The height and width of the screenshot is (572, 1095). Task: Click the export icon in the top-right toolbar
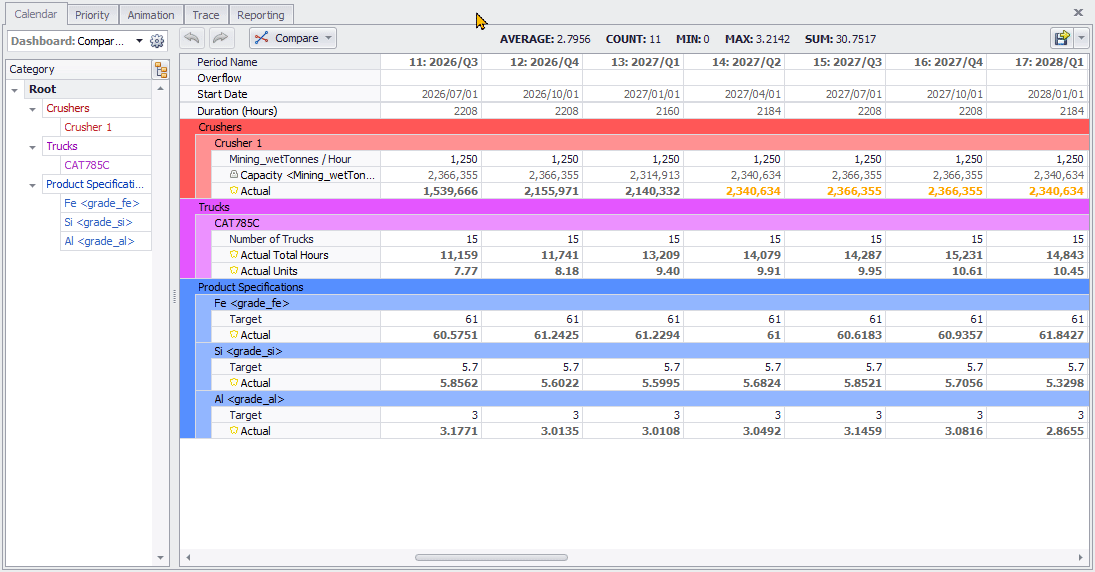tap(1061, 38)
